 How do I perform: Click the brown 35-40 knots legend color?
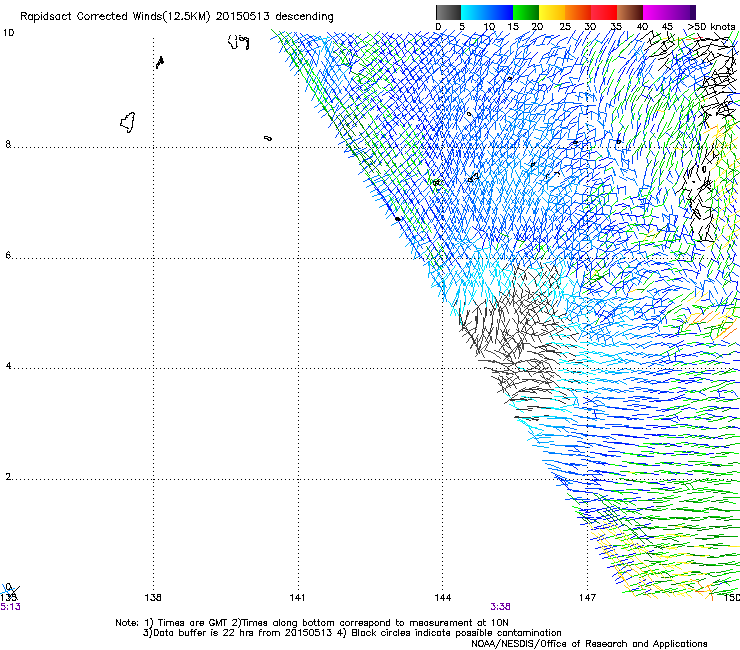tap(630, 12)
